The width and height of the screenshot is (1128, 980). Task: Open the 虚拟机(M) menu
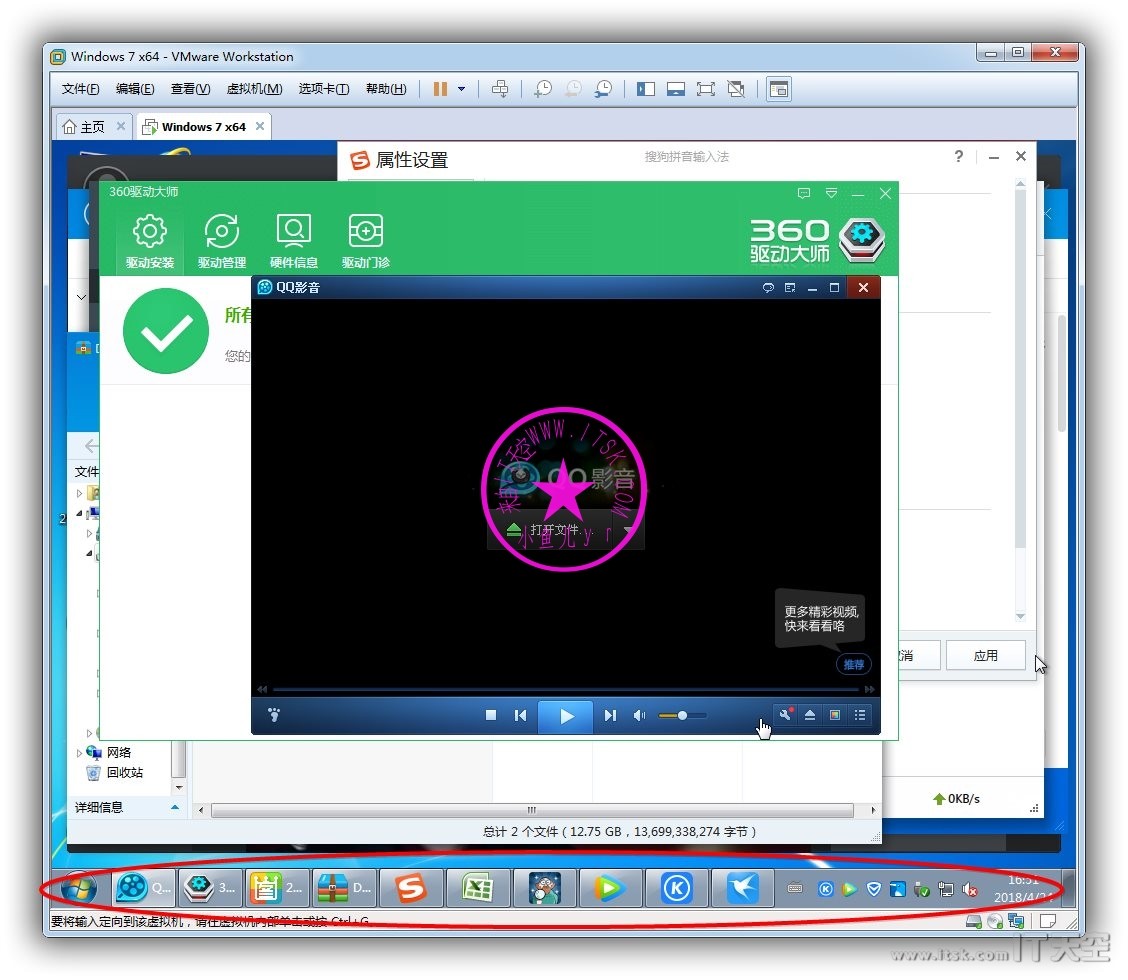click(x=254, y=89)
